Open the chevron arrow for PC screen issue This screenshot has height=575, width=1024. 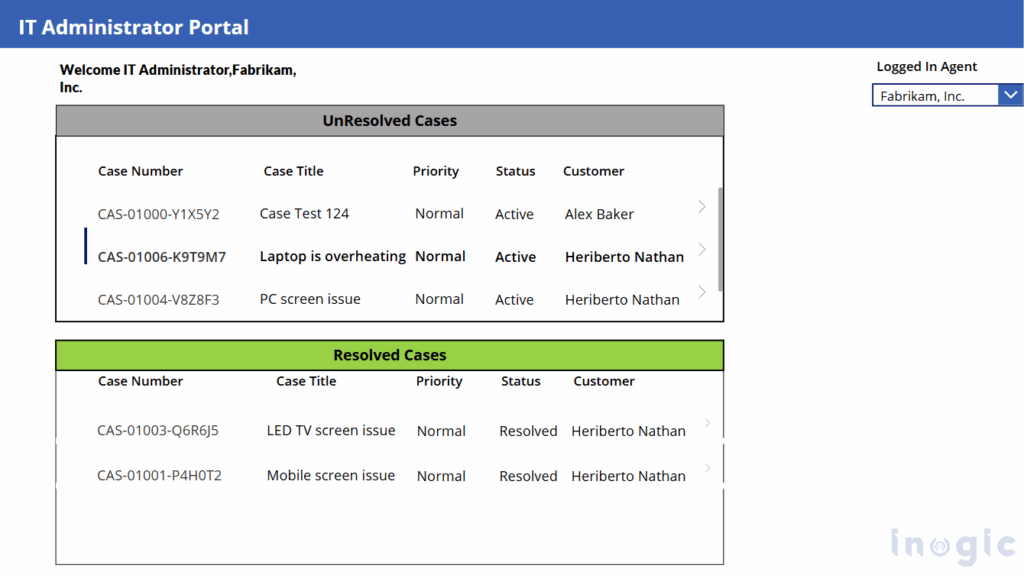point(702,292)
